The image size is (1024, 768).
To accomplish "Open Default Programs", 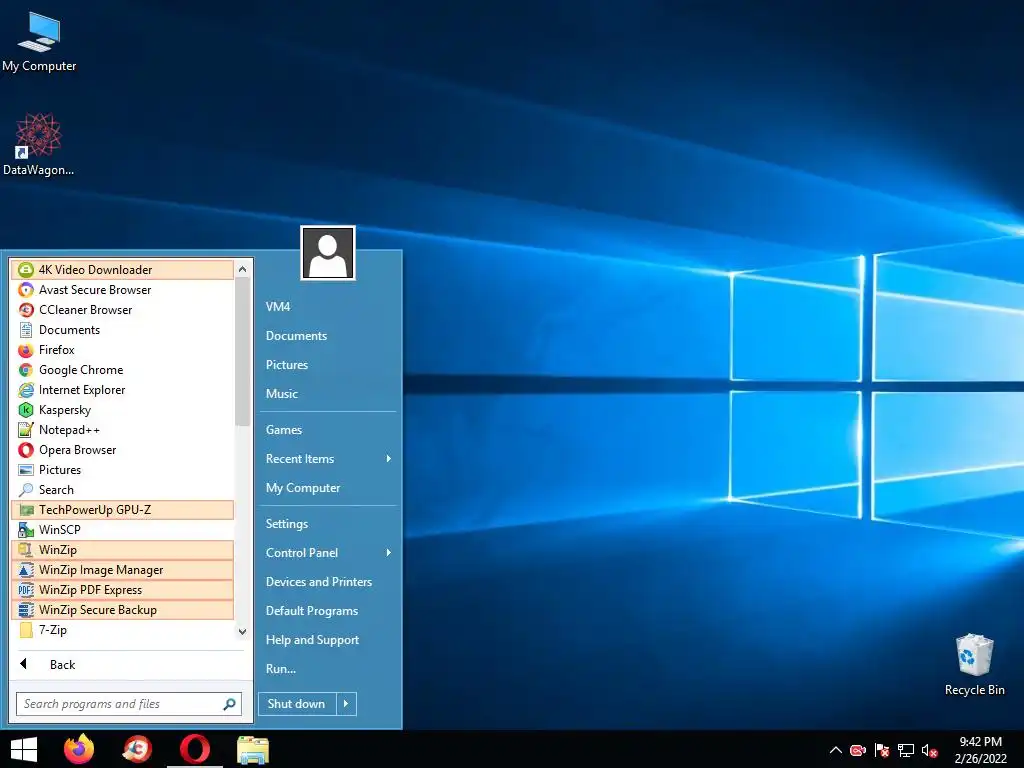I will (328, 611).
